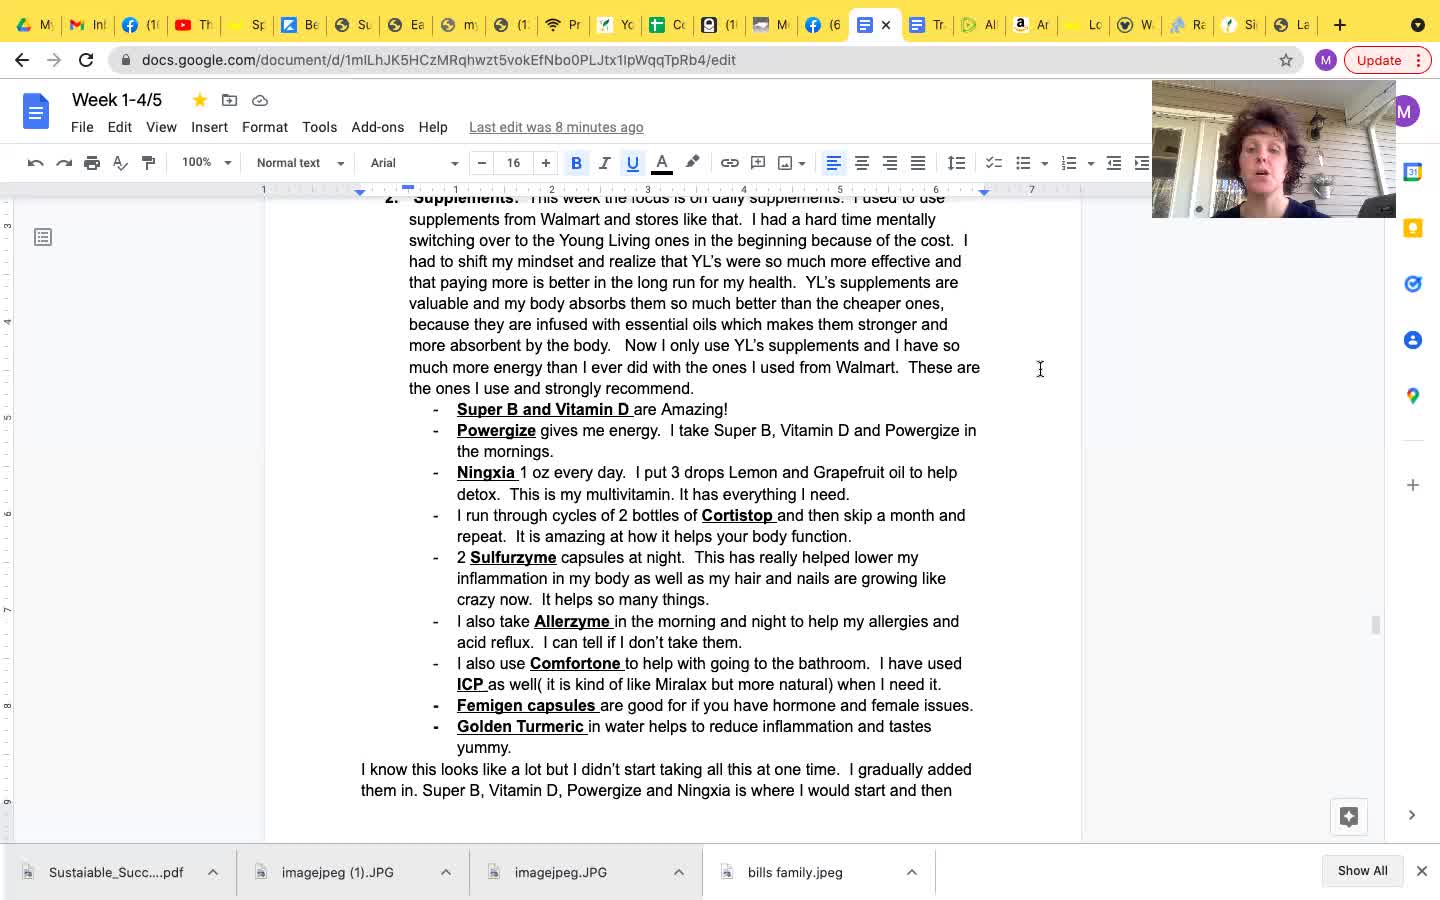Open the insert image dropdown arrow
The width and height of the screenshot is (1440, 900).
coord(802,164)
